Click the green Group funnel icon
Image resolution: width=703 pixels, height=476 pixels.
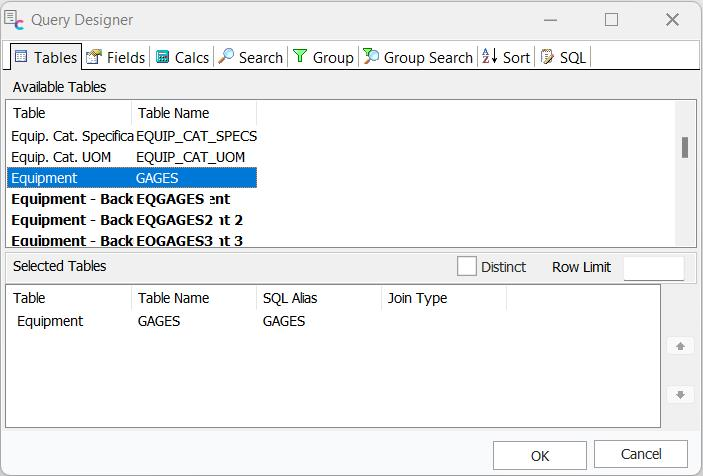[x=299, y=57]
